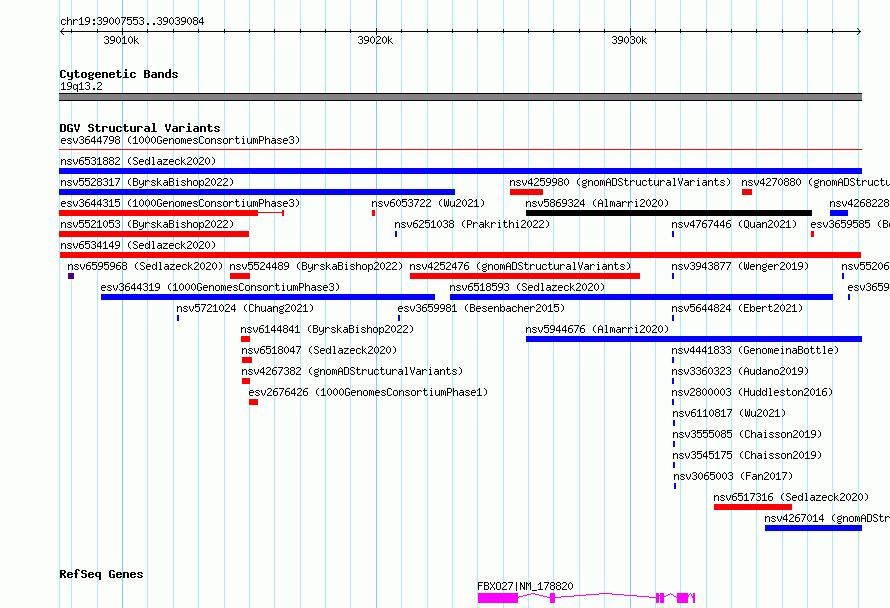Select nsv4267382 (gnomADStructuralVariants) label
Viewport: 890px width, 608px height.
352,371
